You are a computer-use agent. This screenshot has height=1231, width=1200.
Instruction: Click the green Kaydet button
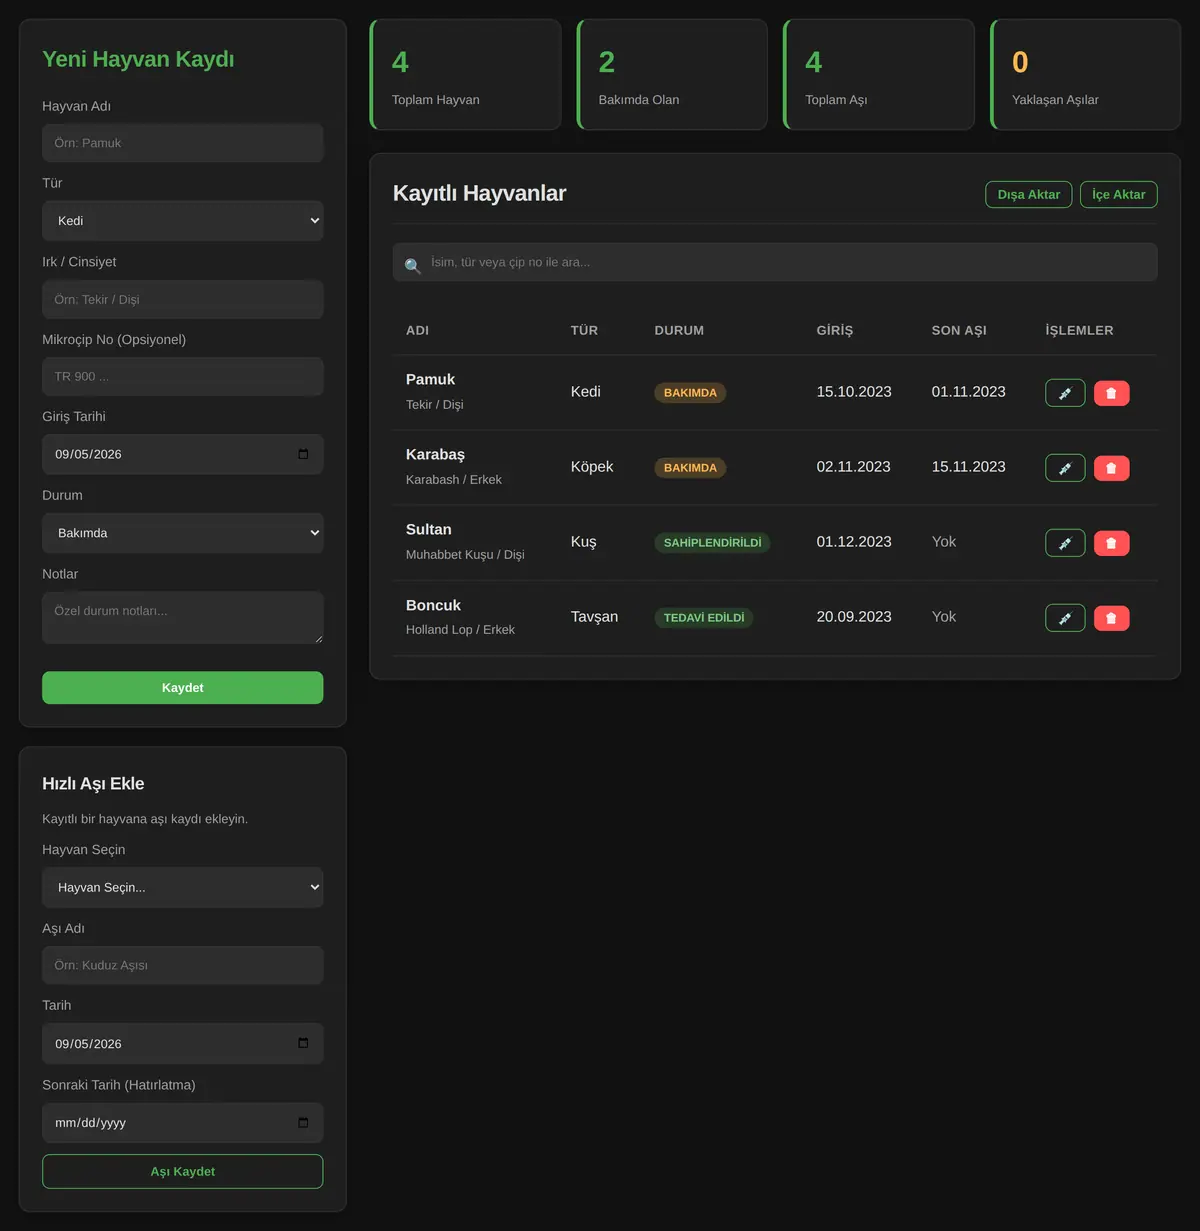183,688
